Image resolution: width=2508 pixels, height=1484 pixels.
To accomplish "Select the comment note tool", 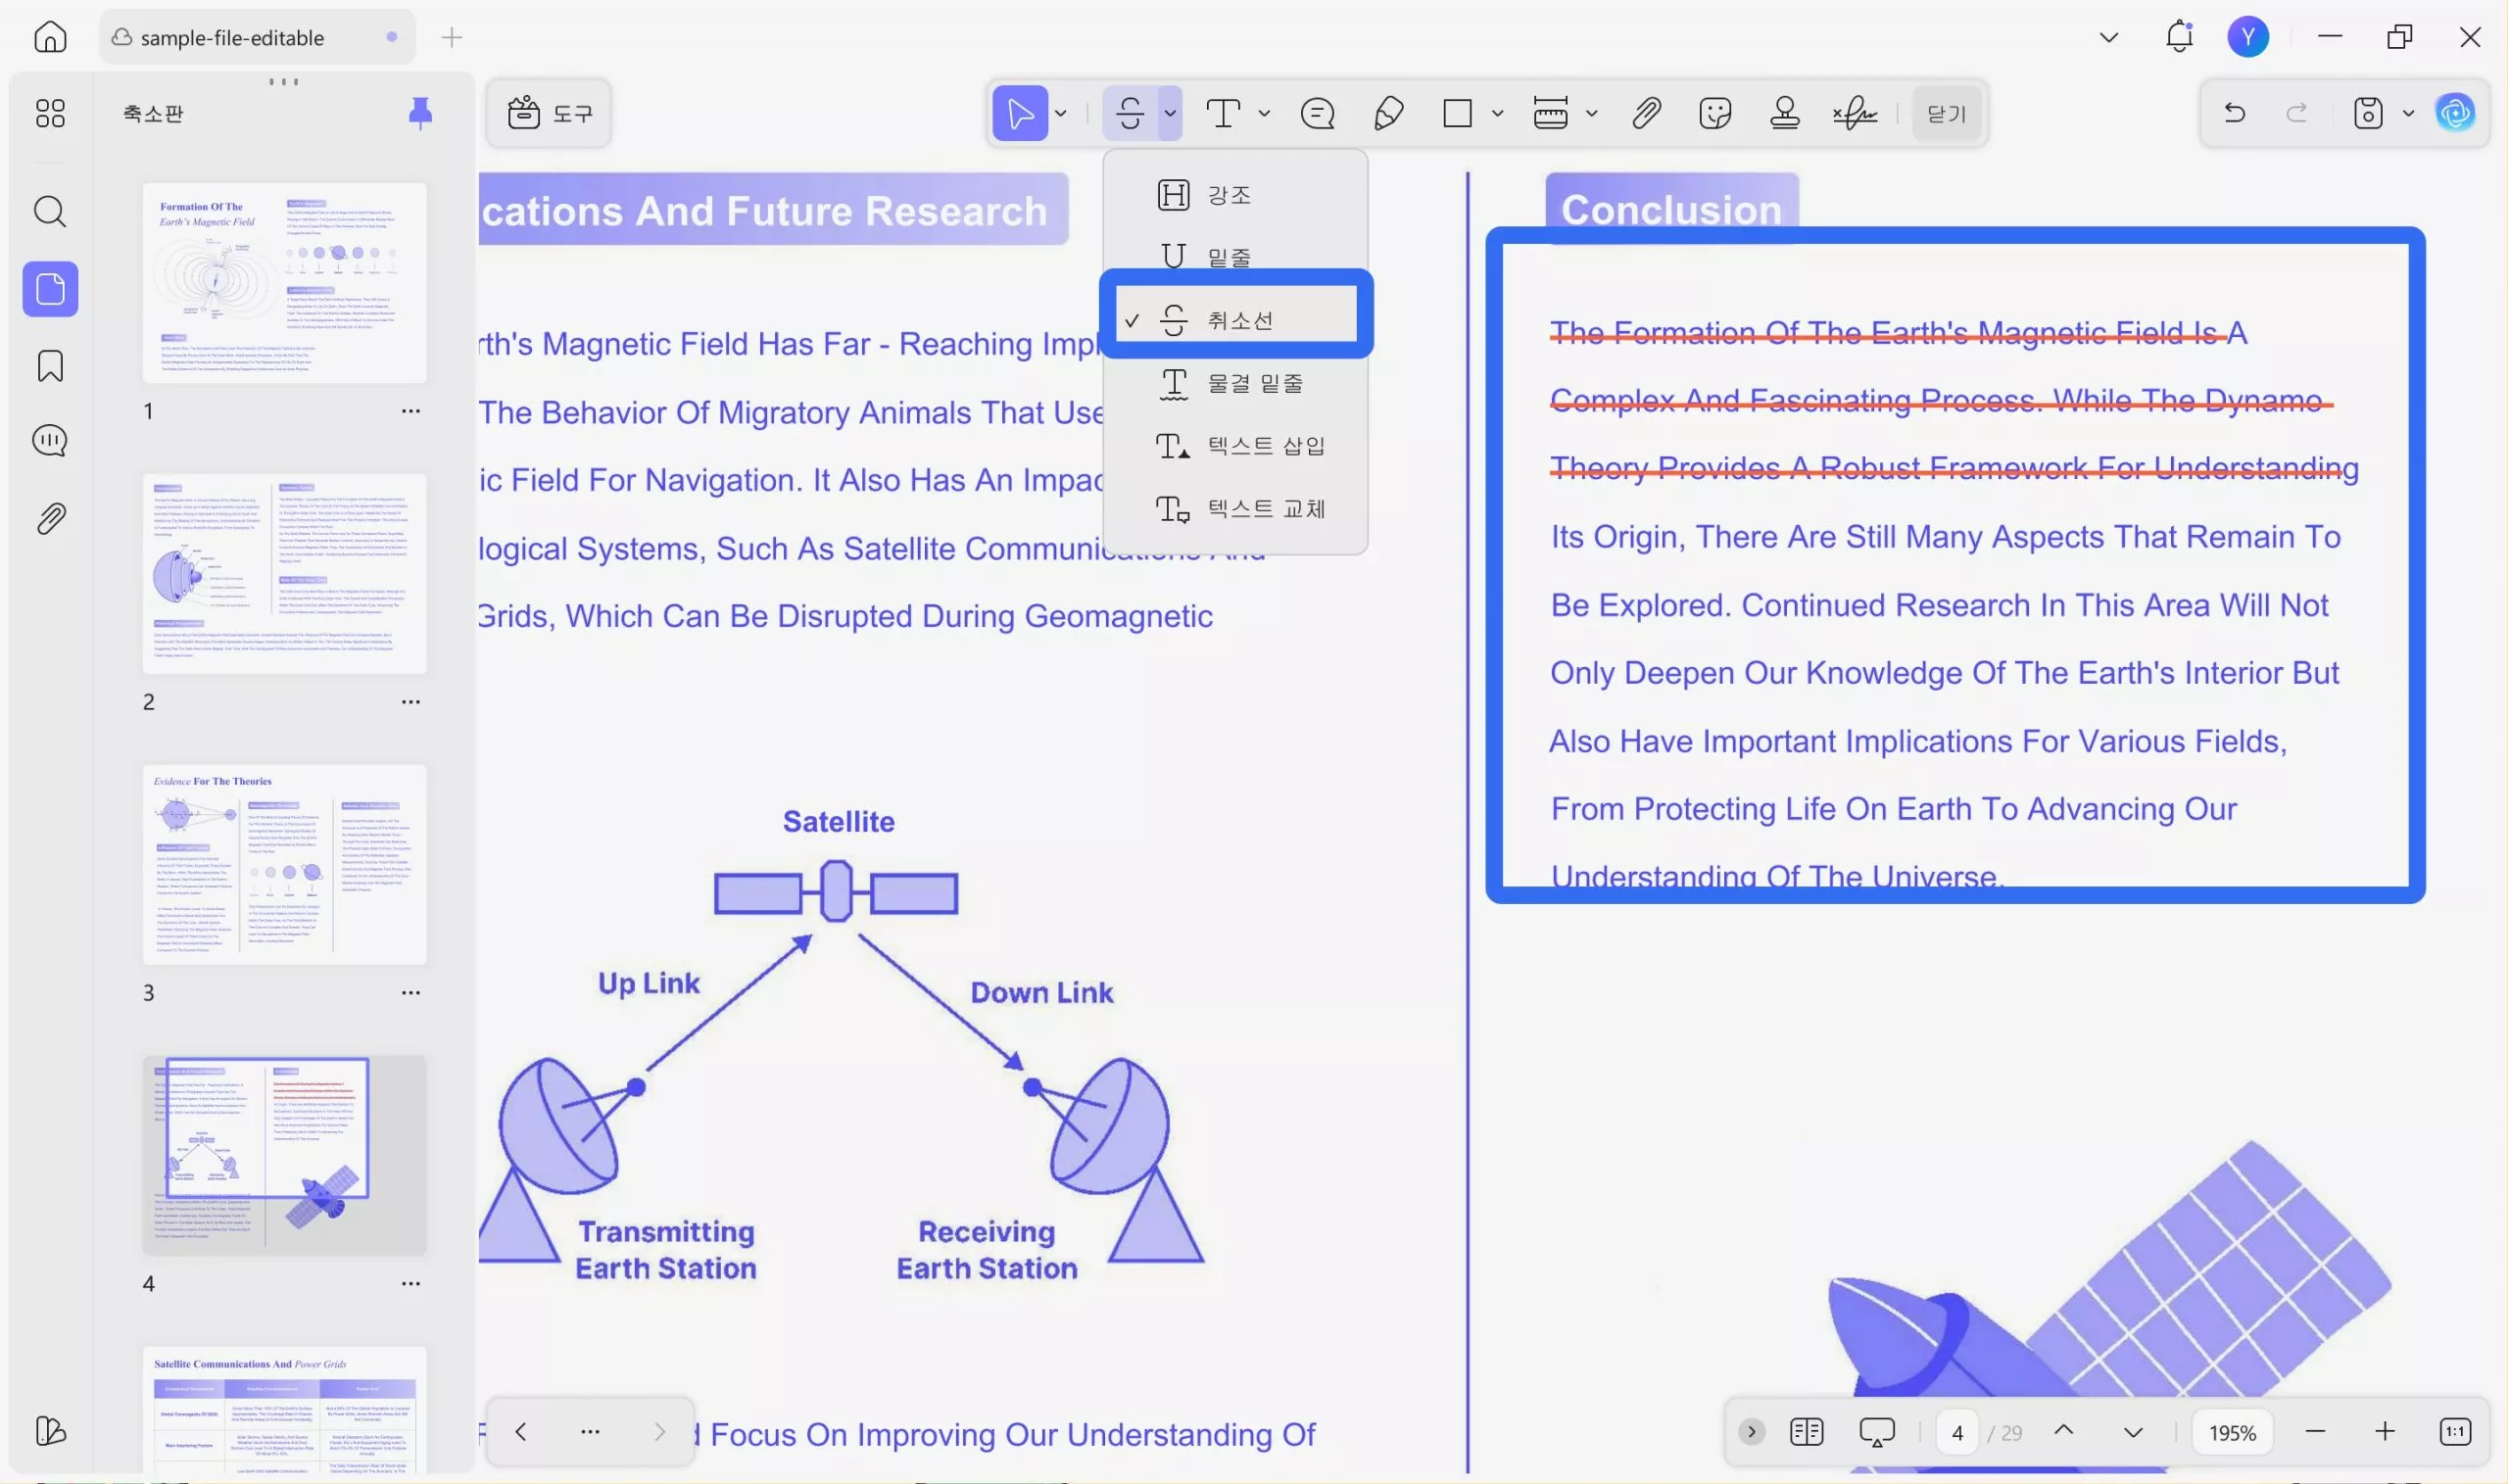I will click(1317, 113).
